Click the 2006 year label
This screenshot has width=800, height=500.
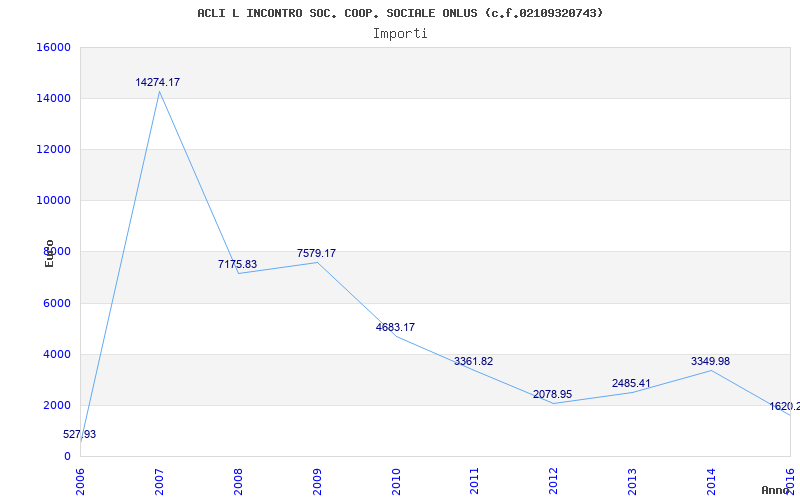click(x=80, y=481)
